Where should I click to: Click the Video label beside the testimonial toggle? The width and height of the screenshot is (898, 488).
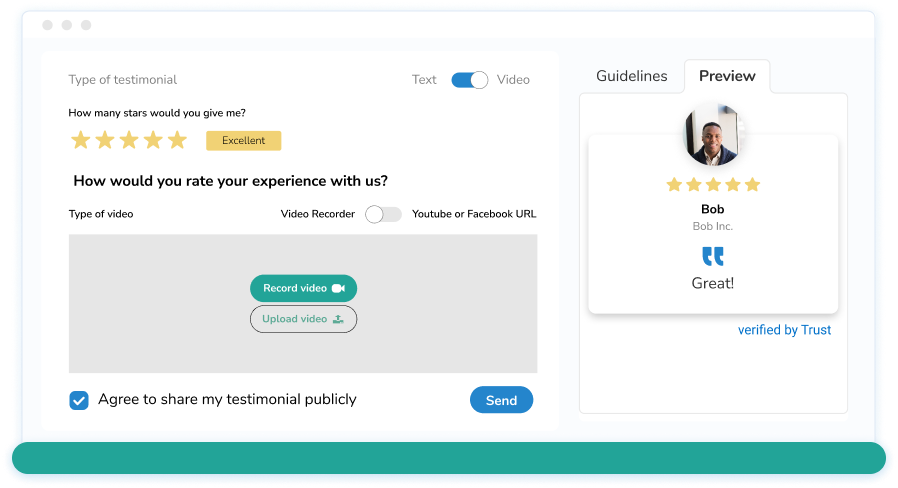pos(513,80)
